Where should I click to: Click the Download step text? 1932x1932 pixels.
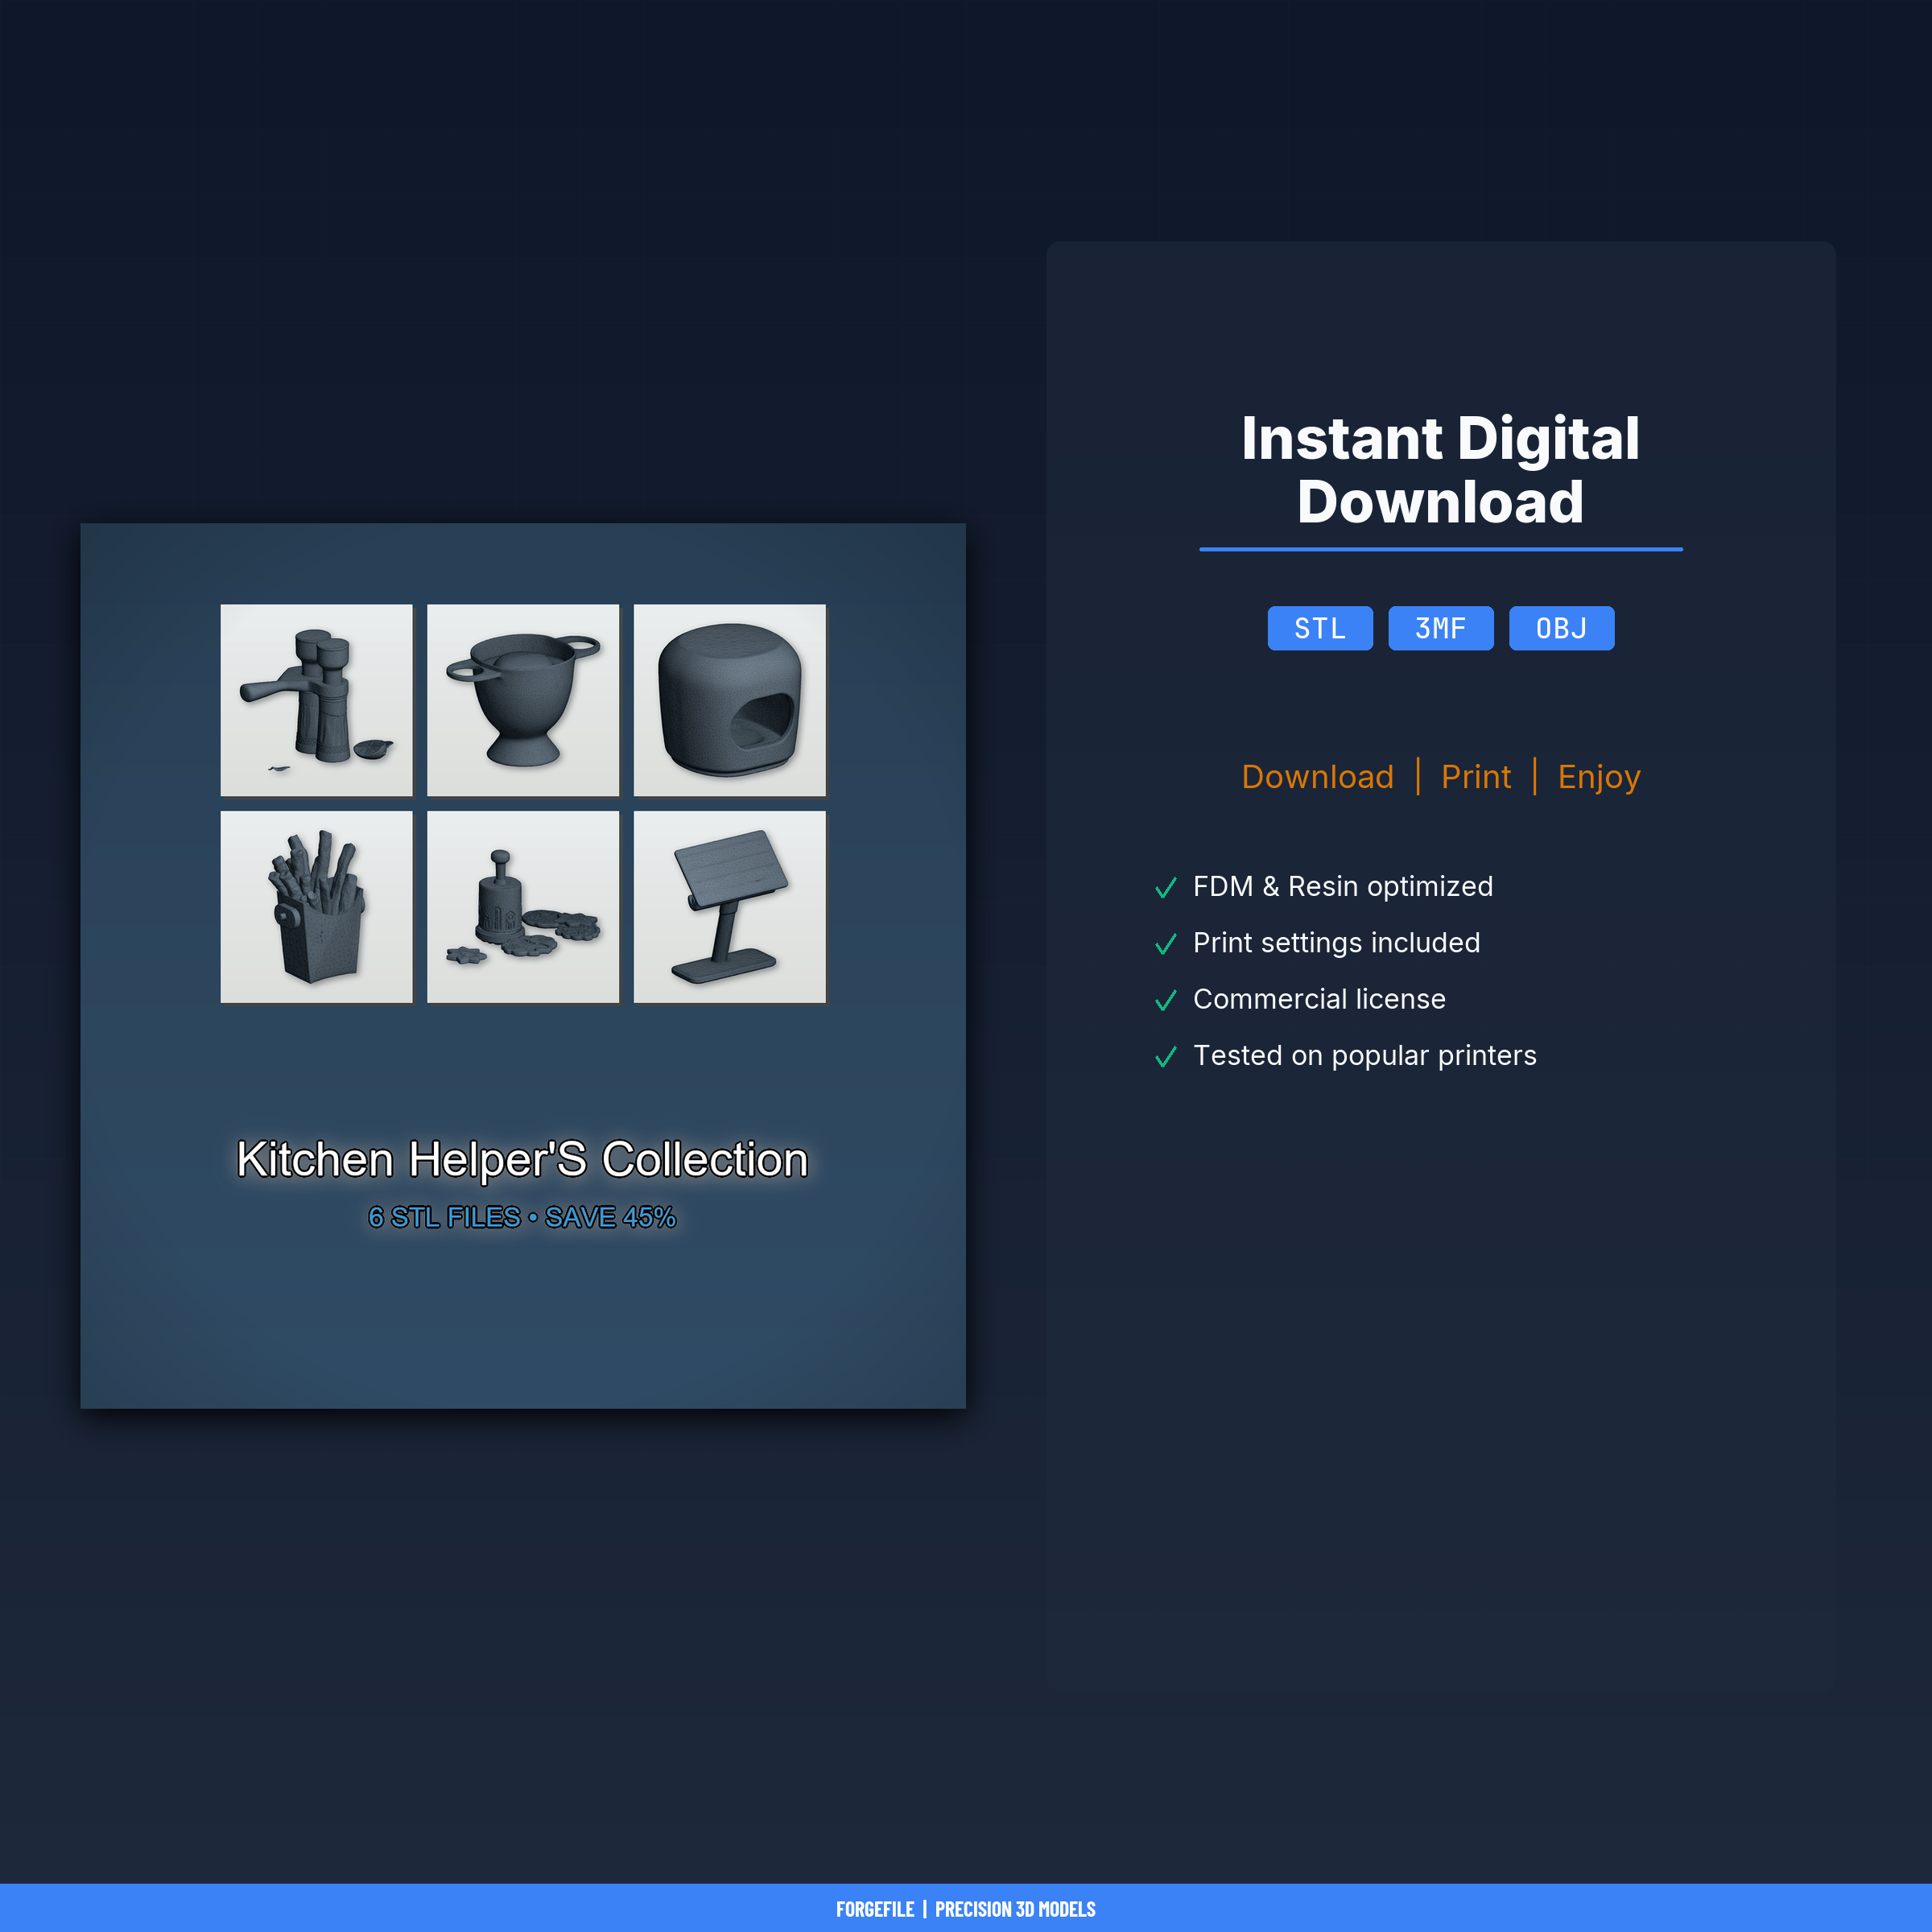click(1317, 777)
